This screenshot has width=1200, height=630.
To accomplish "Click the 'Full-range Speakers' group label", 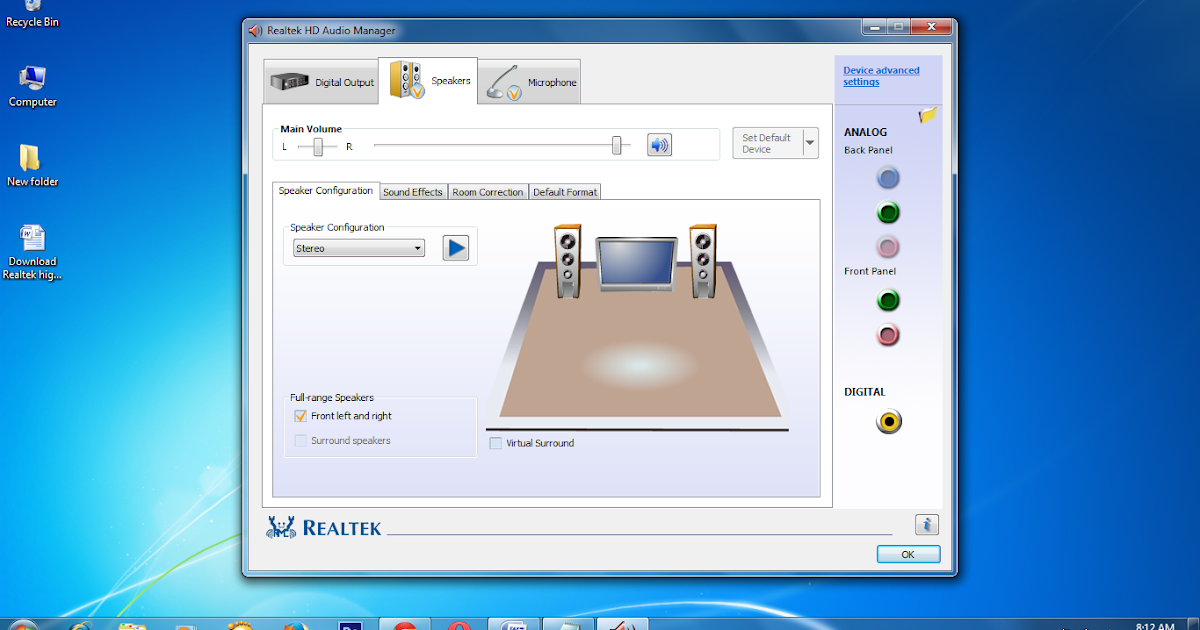I will click(332, 398).
